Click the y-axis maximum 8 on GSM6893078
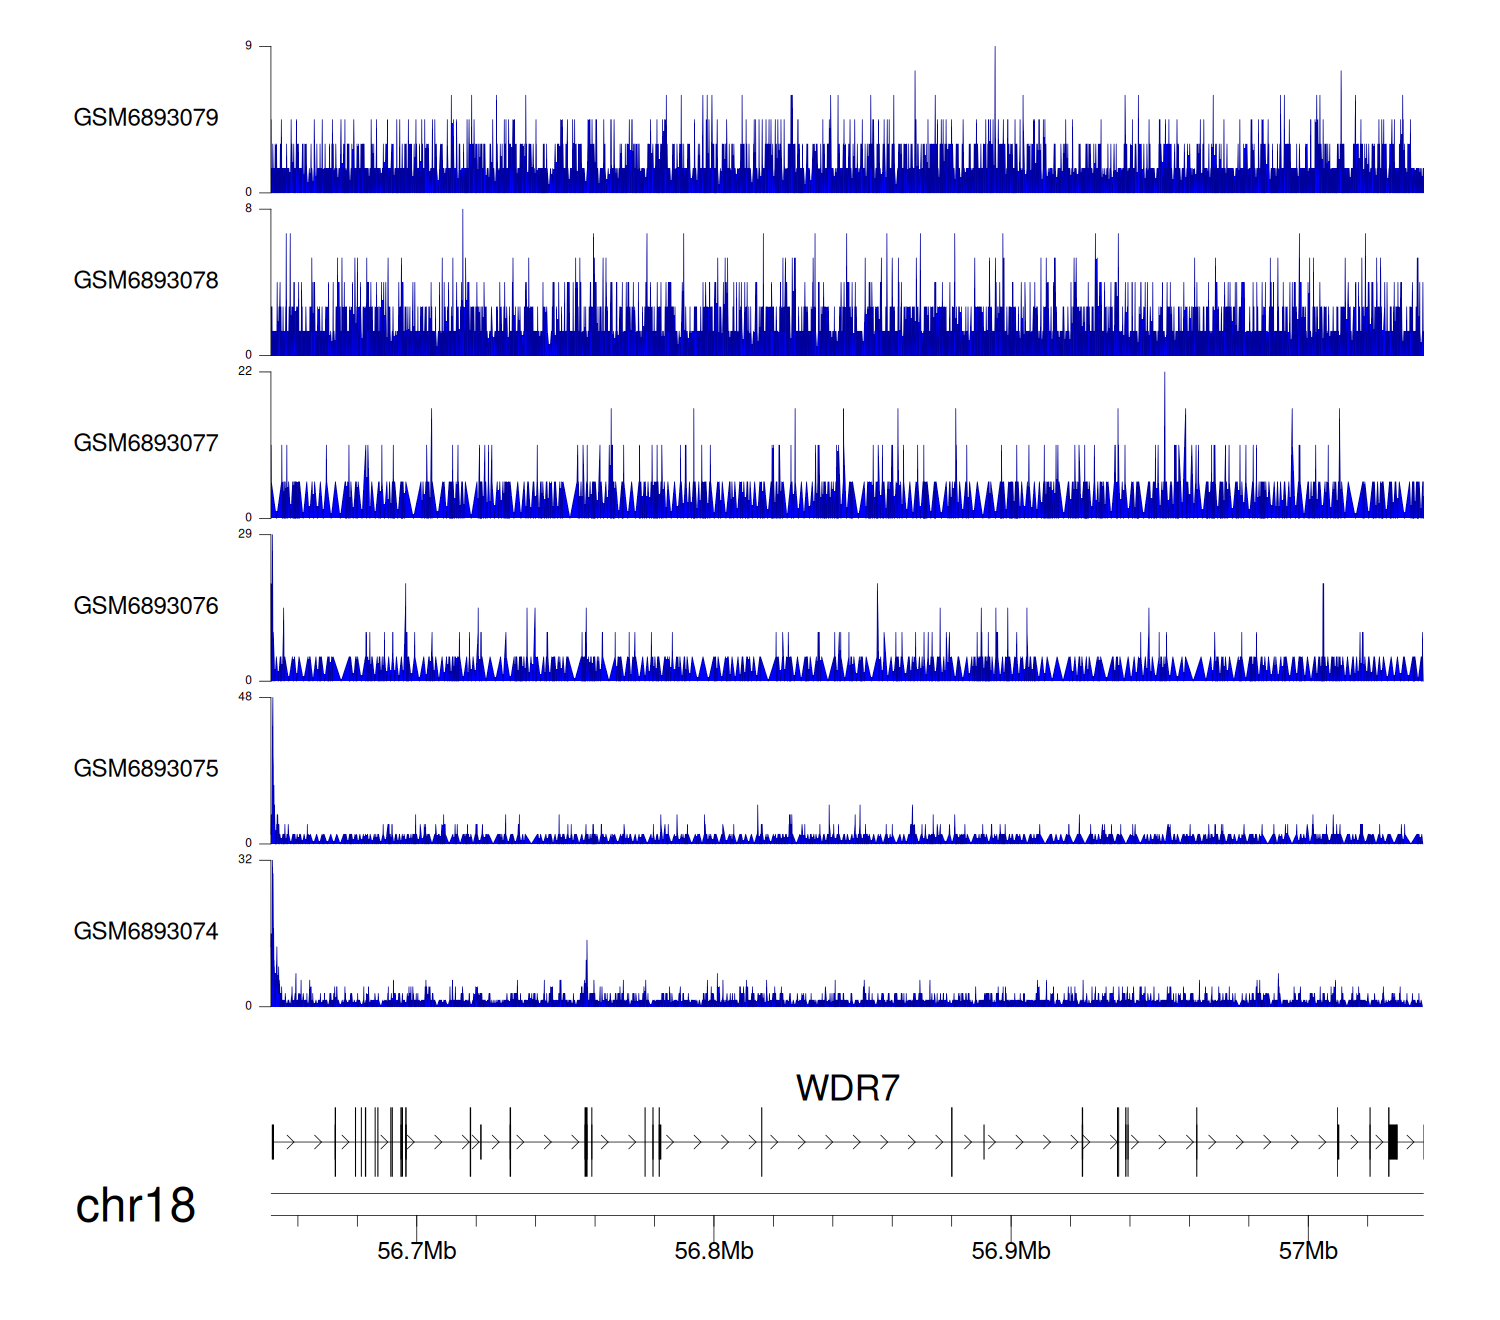The width and height of the screenshot is (1500, 1320). click(x=249, y=209)
